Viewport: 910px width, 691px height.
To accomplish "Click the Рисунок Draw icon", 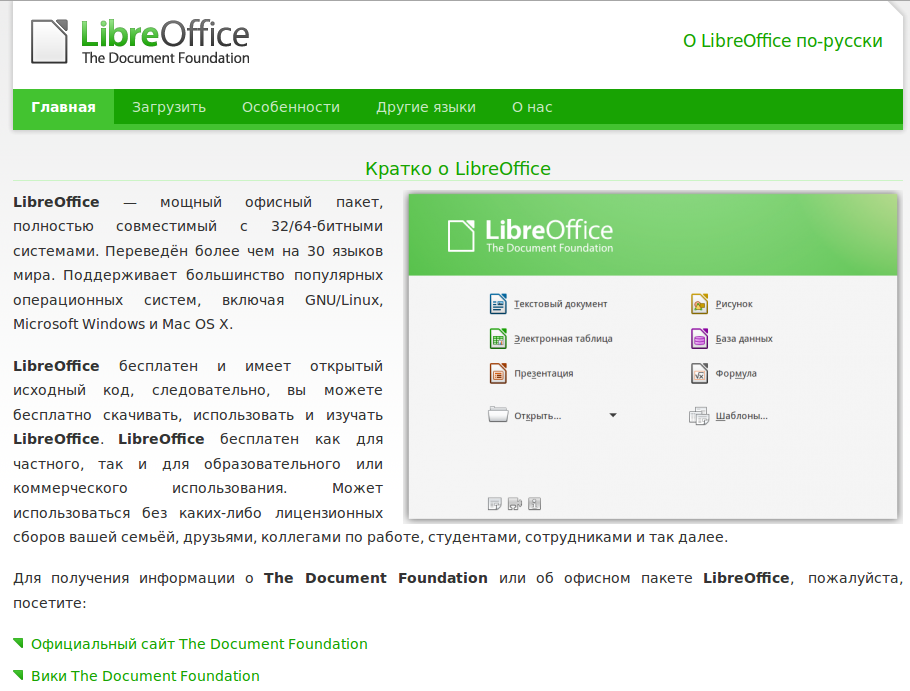I will [700, 304].
